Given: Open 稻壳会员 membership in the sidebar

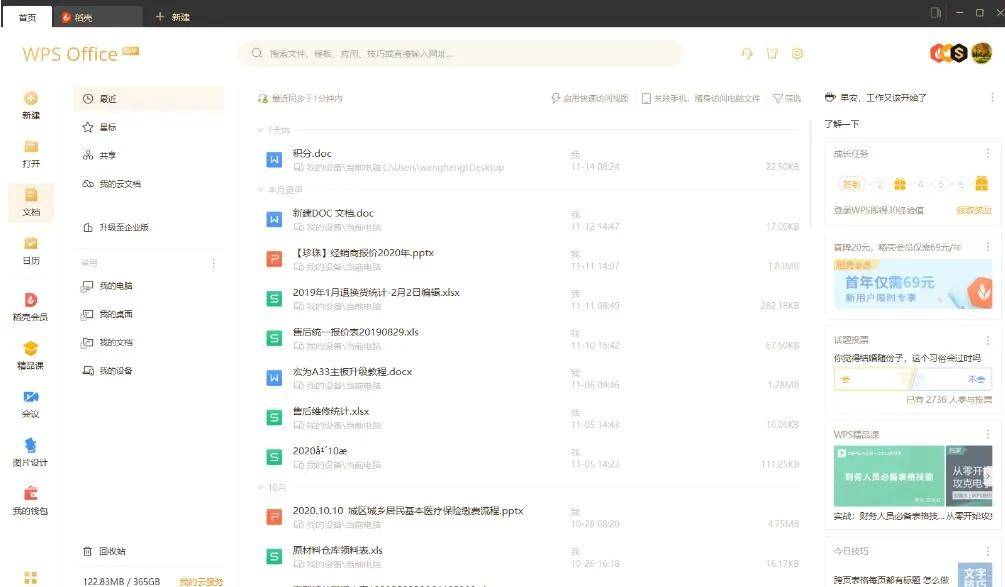Looking at the screenshot, I should coord(31,306).
